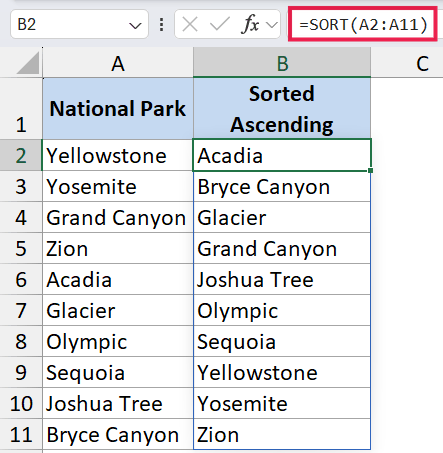
Task: Select cell B5 containing Grand Canyon
Action: pos(282,248)
